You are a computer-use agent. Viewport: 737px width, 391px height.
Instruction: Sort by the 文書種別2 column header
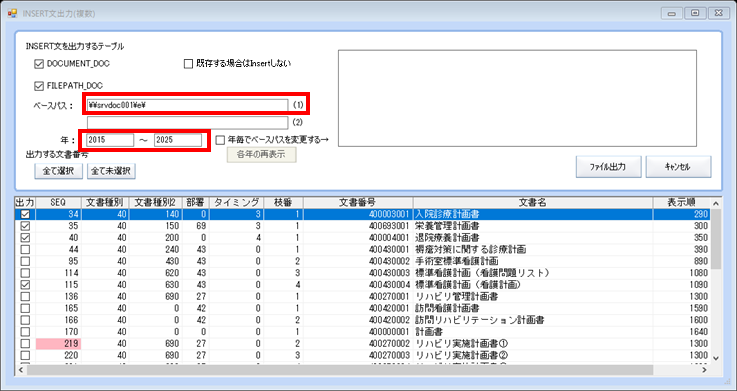tap(155, 203)
